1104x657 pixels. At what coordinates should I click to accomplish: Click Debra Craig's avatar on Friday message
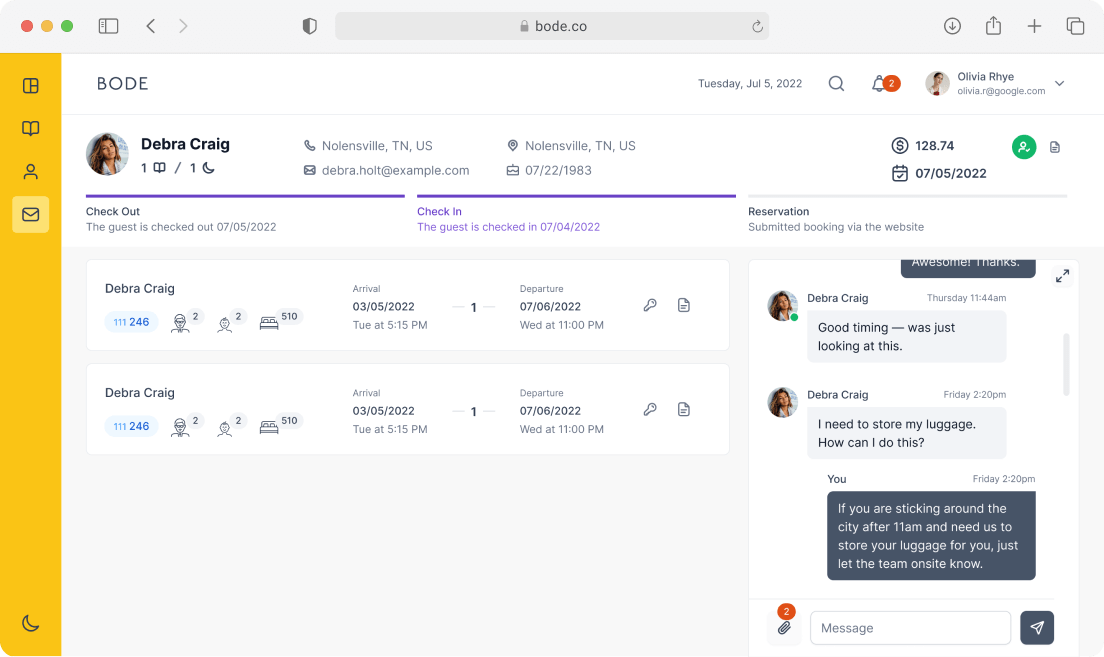(782, 402)
